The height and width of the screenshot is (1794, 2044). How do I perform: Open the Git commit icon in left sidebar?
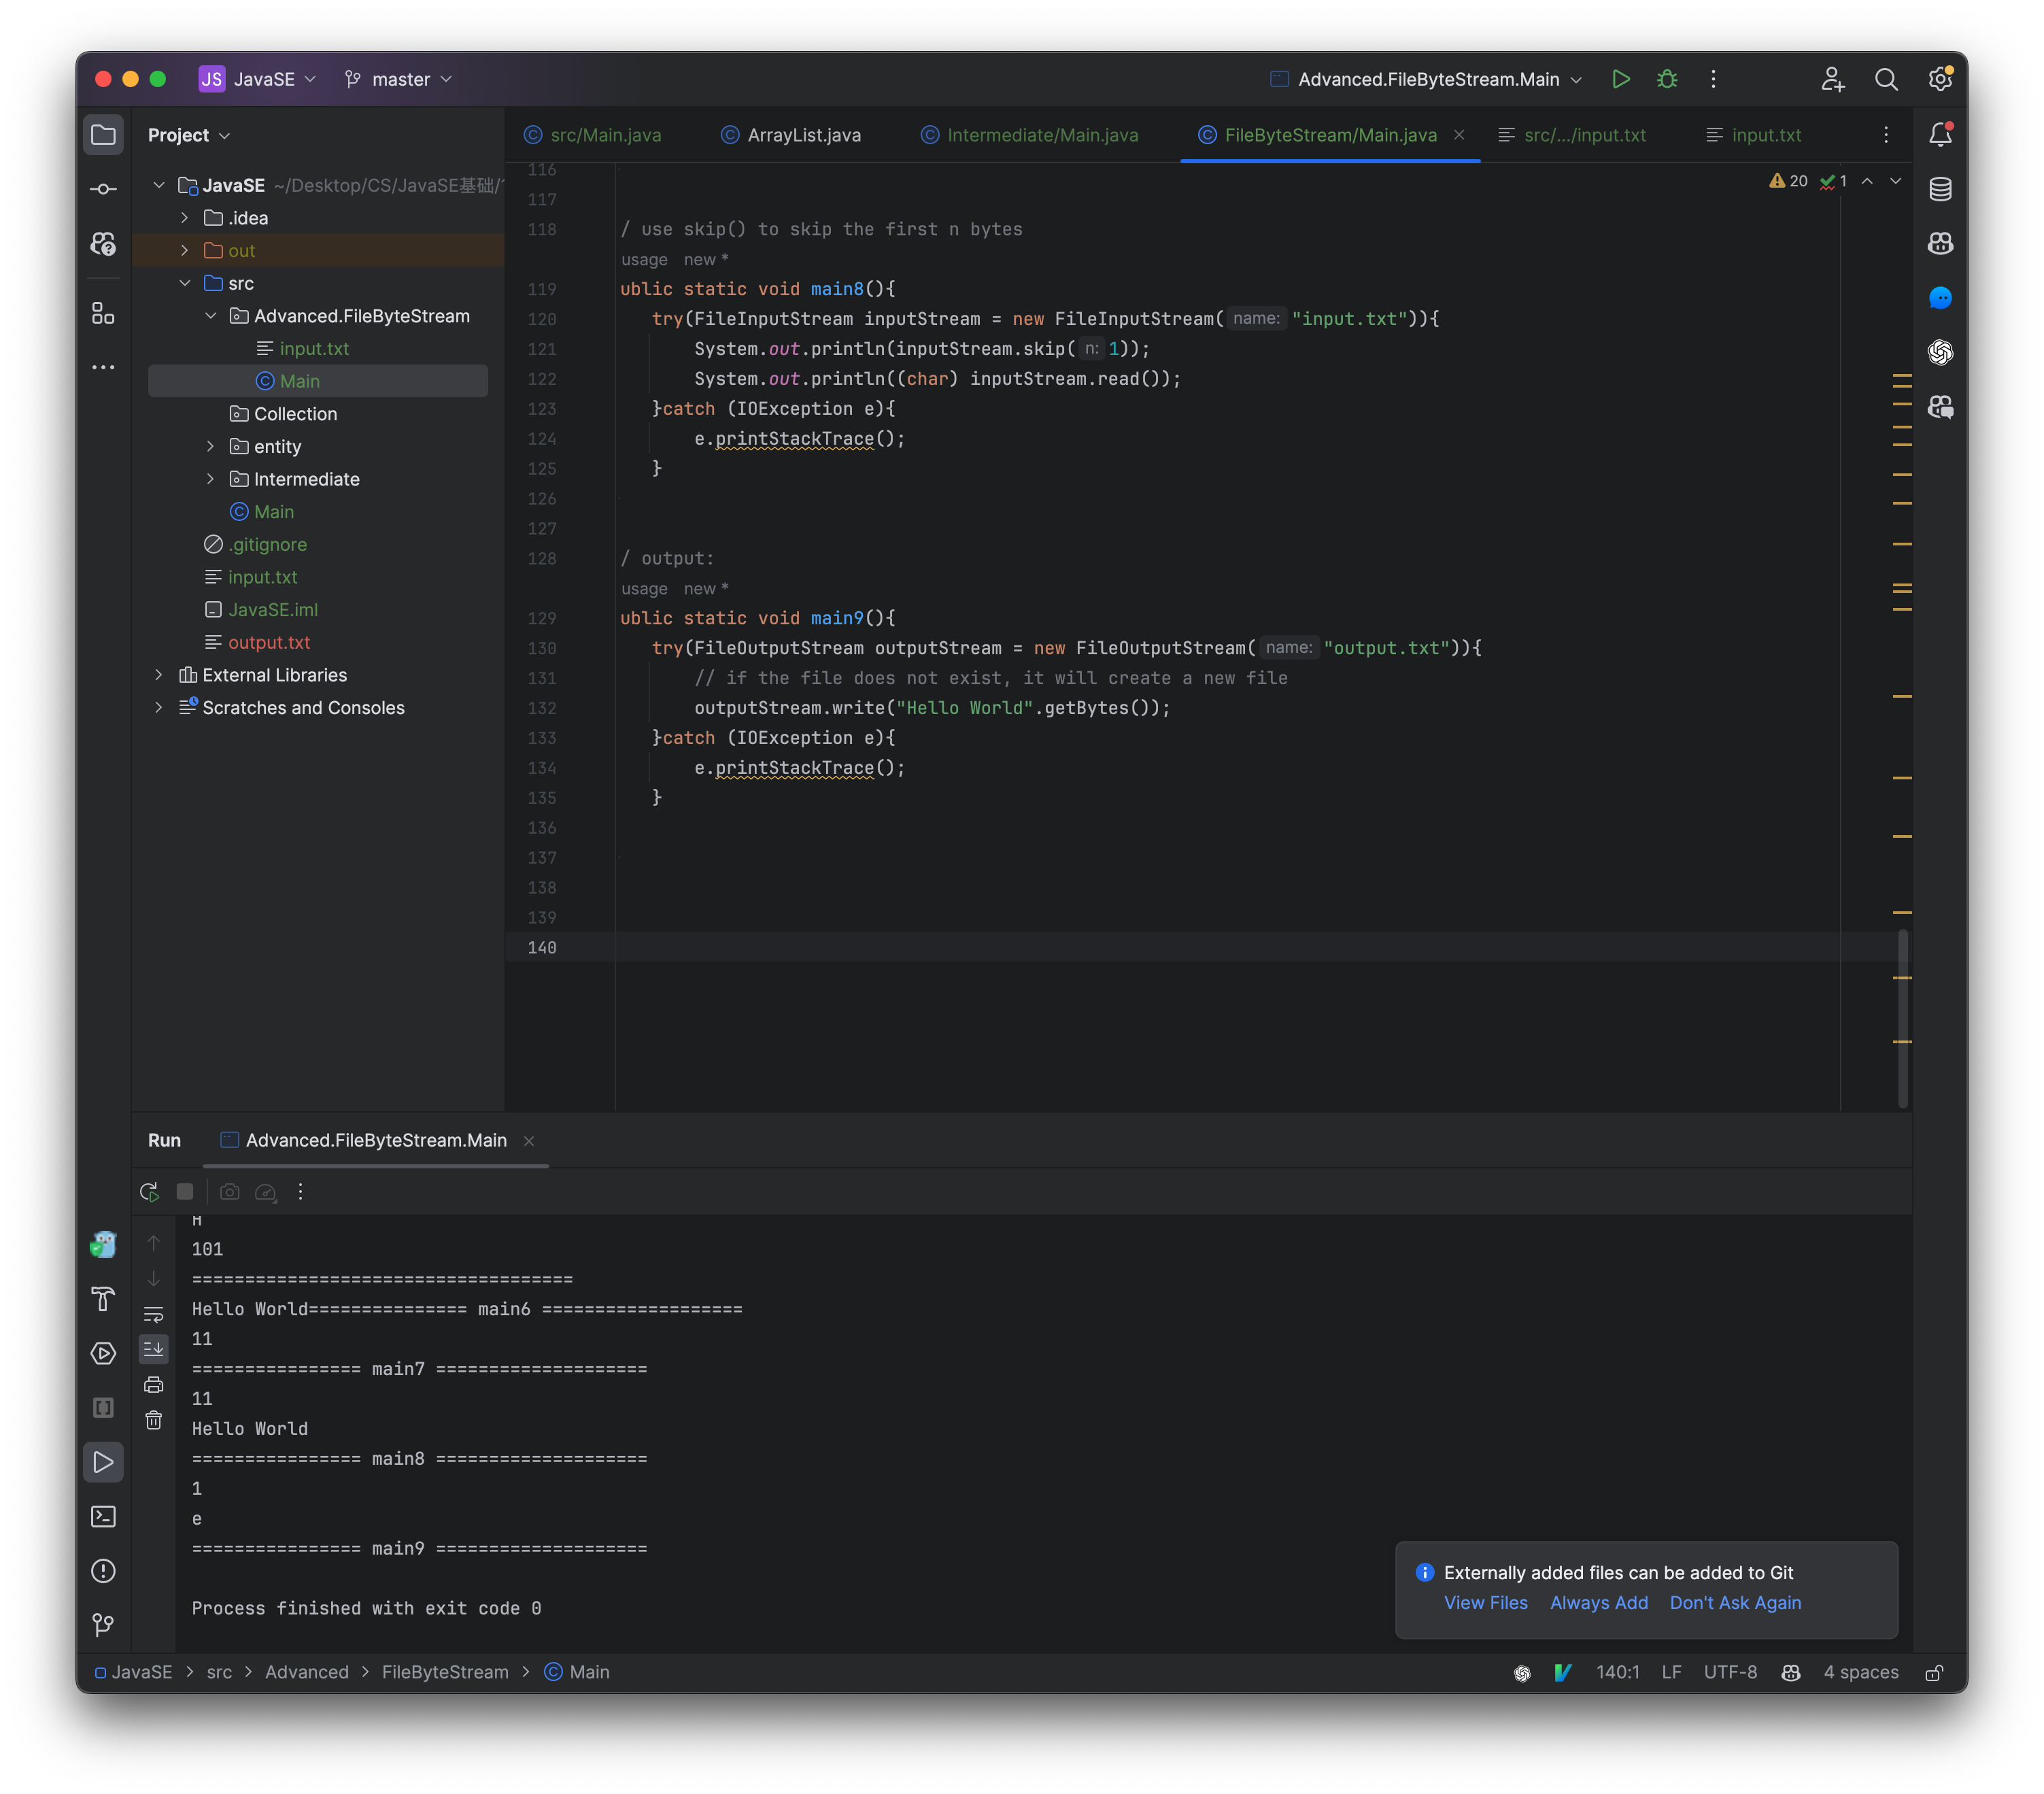(x=103, y=188)
